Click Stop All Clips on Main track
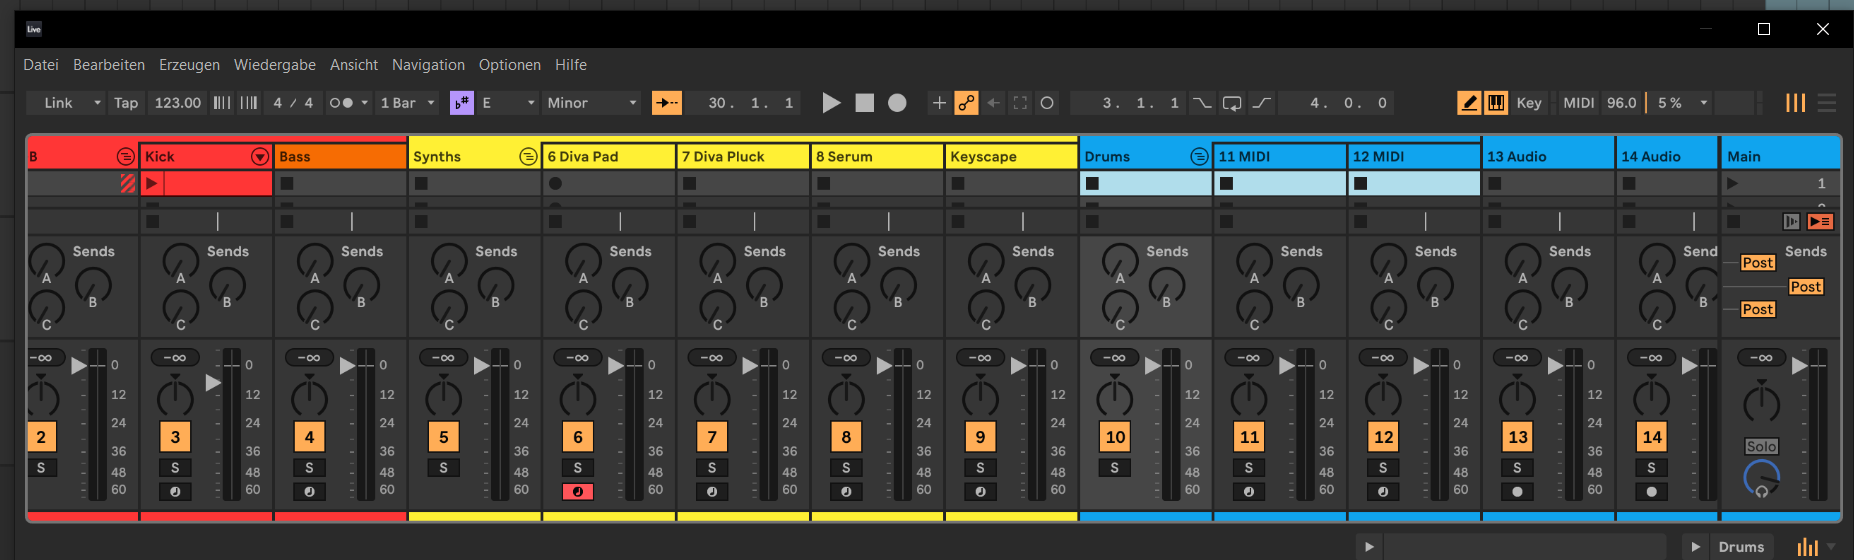This screenshot has height=560, width=1854. coord(1733,221)
